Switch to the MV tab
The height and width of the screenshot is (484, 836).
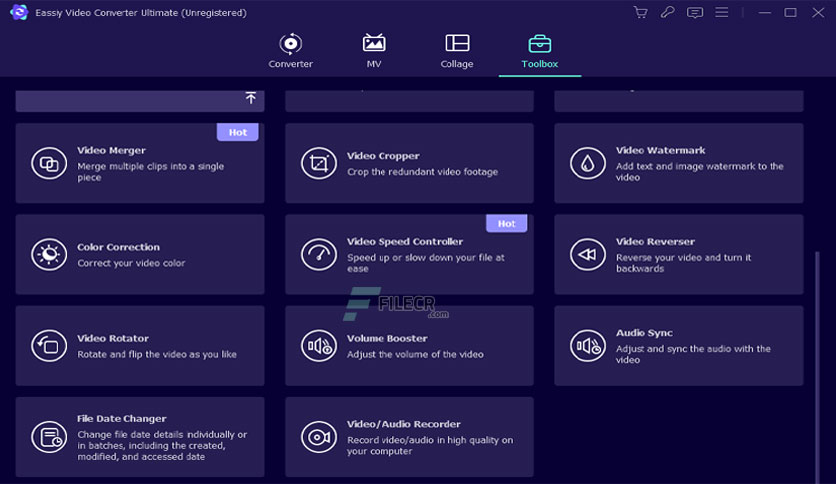(x=374, y=51)
